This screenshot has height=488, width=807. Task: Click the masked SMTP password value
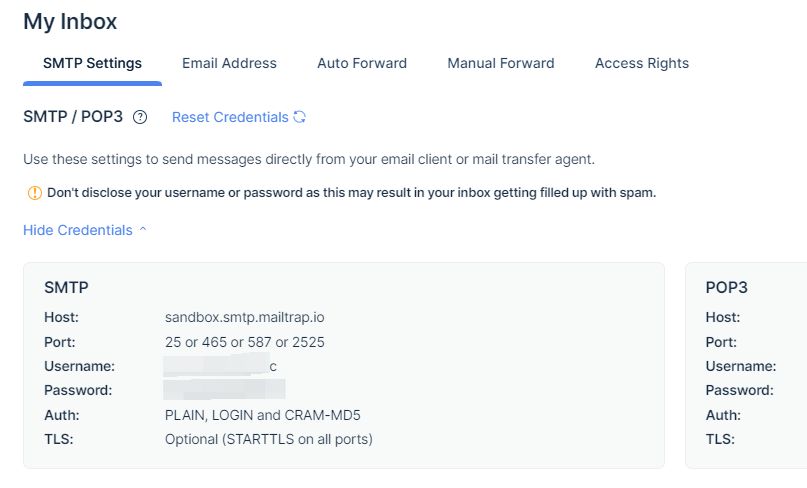click(225, 390)
